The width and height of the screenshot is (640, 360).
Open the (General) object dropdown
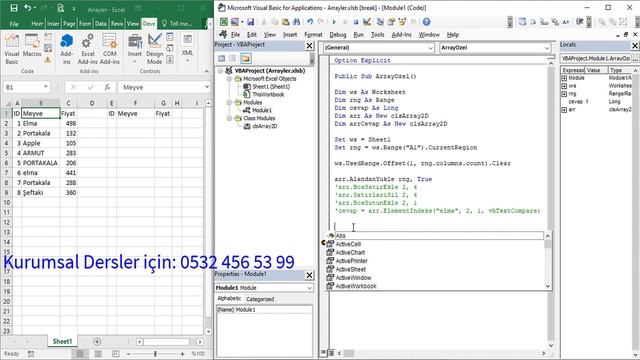coord(430,48)
